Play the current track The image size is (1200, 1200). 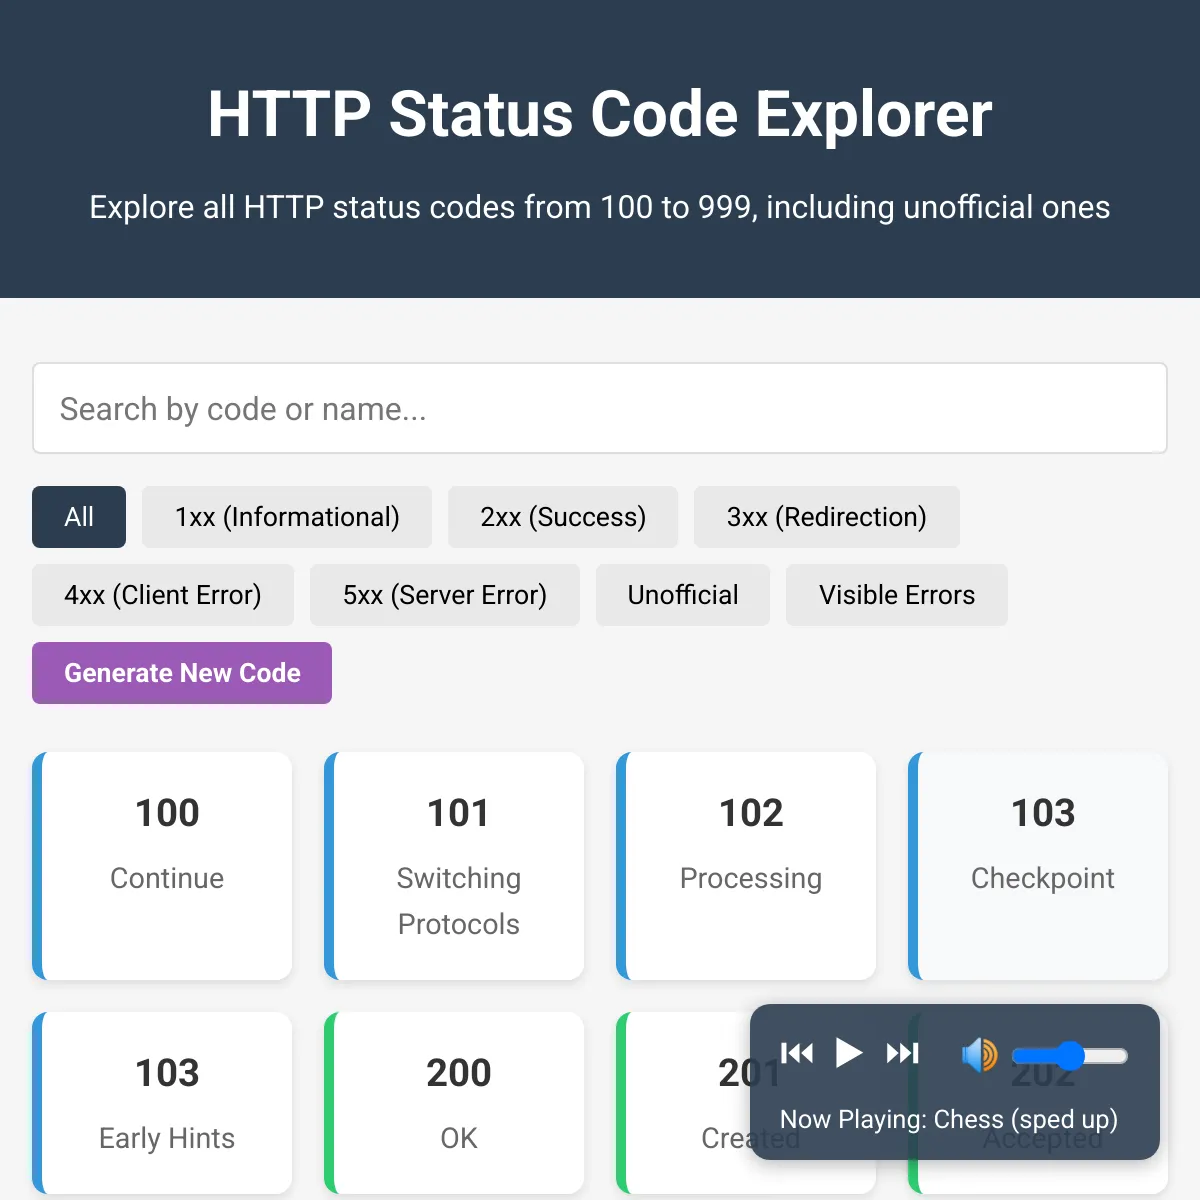849,1052
